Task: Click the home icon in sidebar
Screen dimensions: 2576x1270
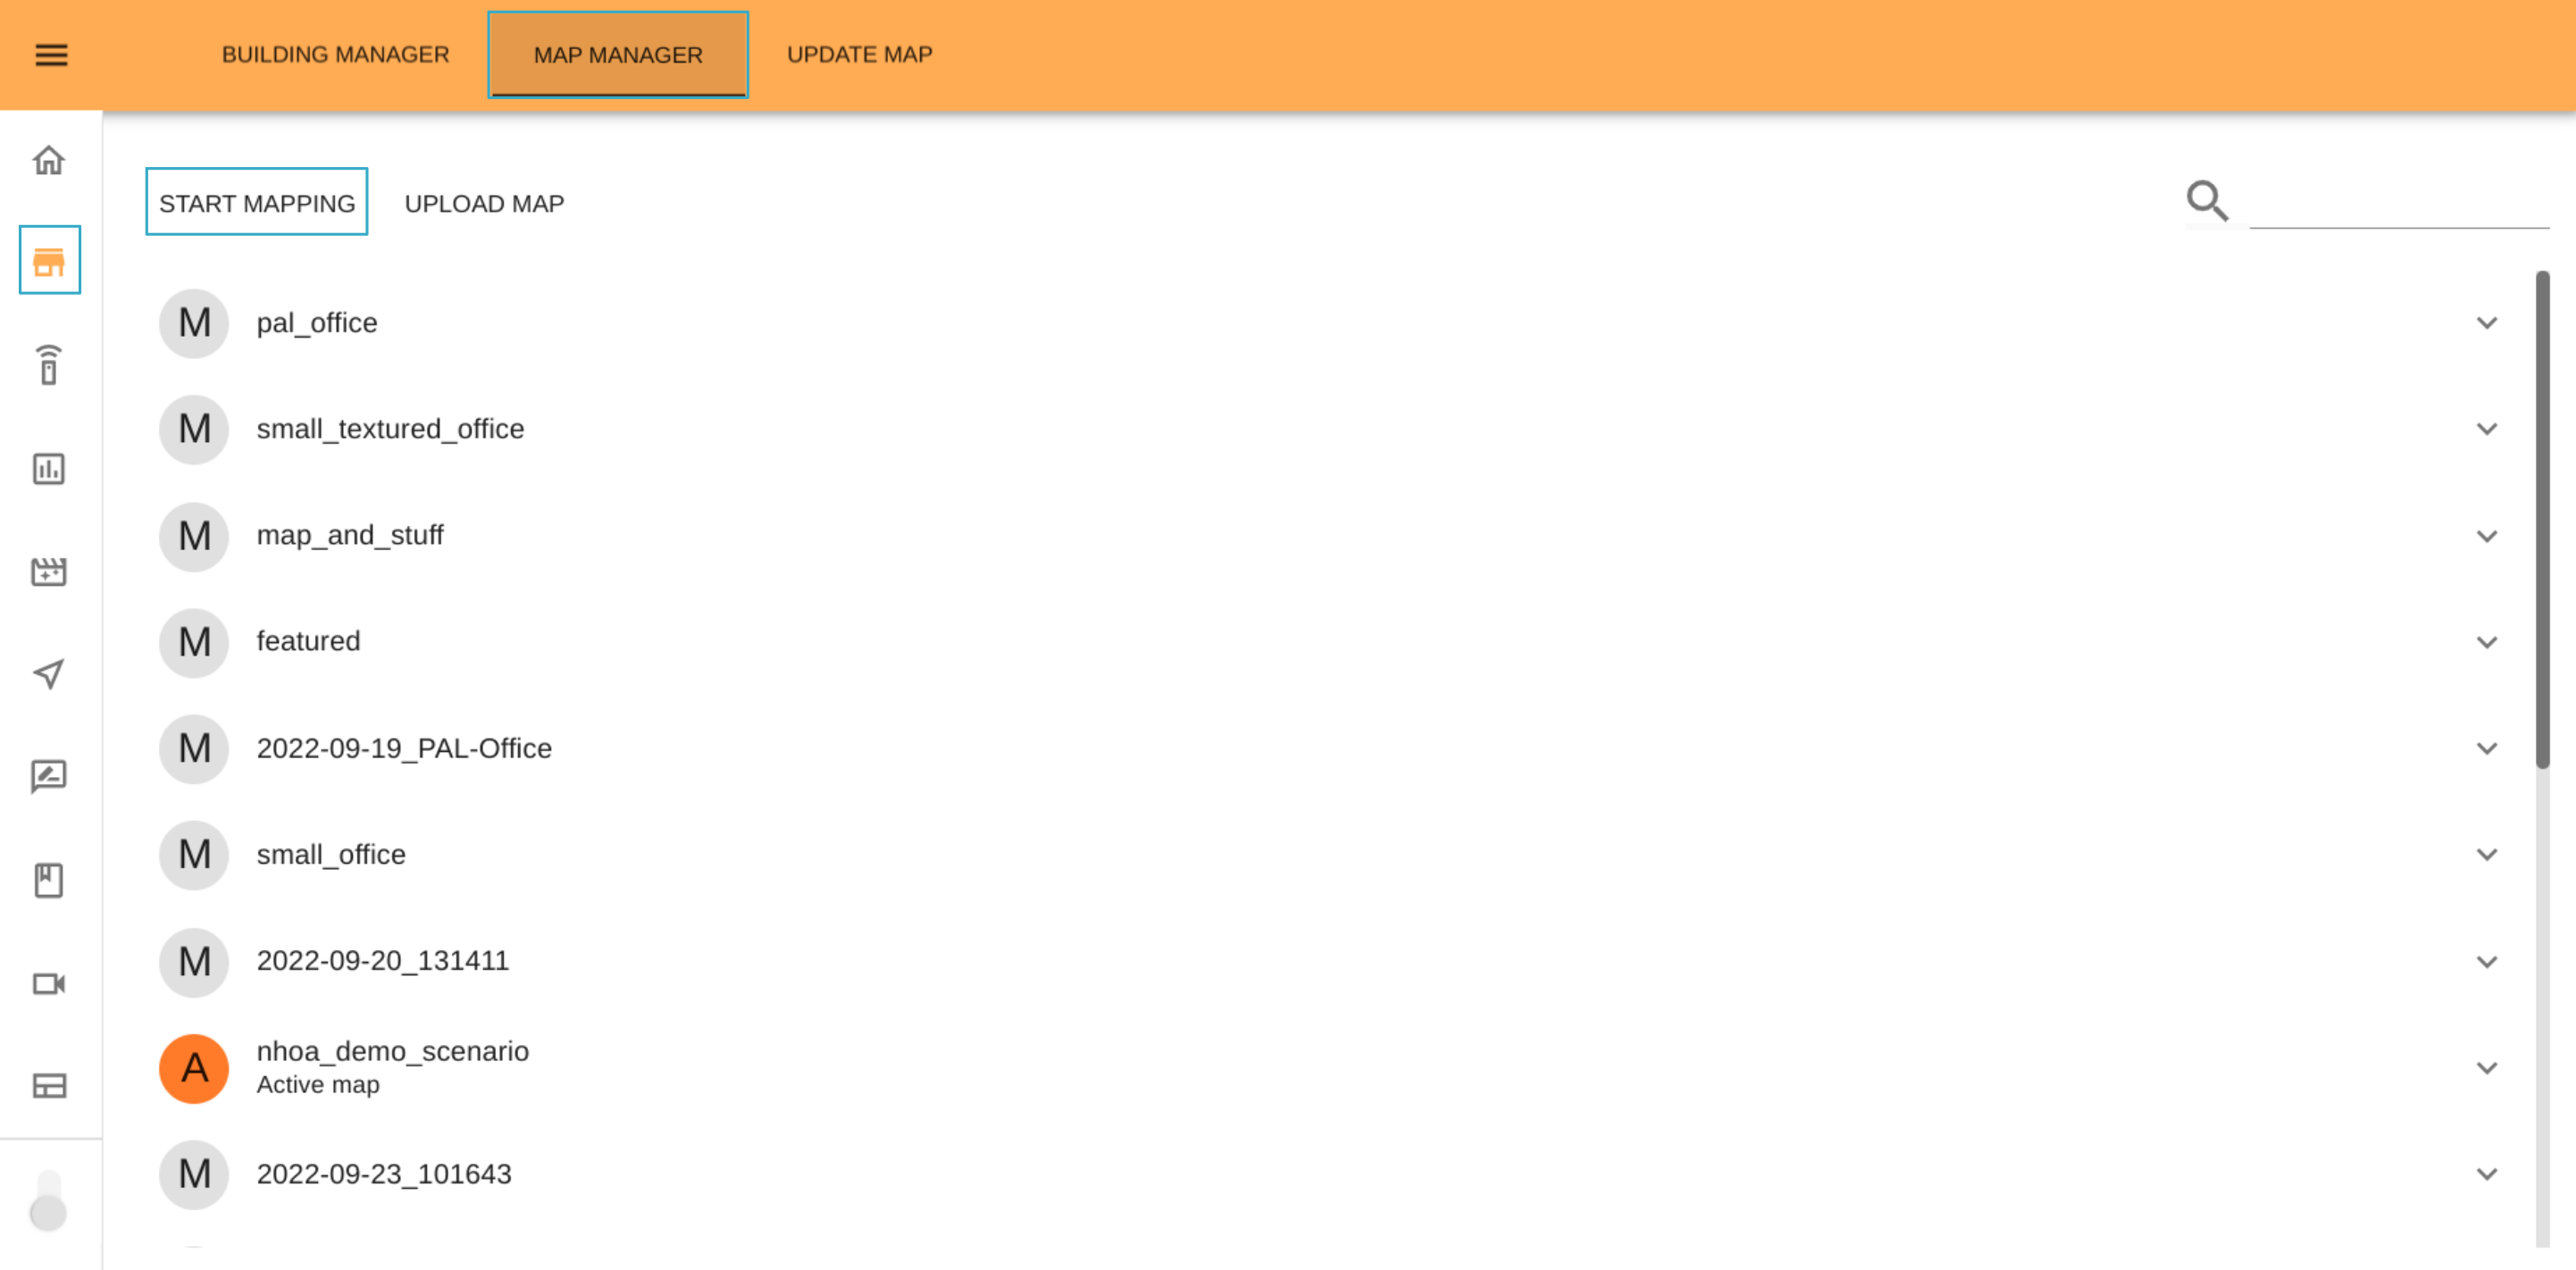Action: click(x=49, y=160)
